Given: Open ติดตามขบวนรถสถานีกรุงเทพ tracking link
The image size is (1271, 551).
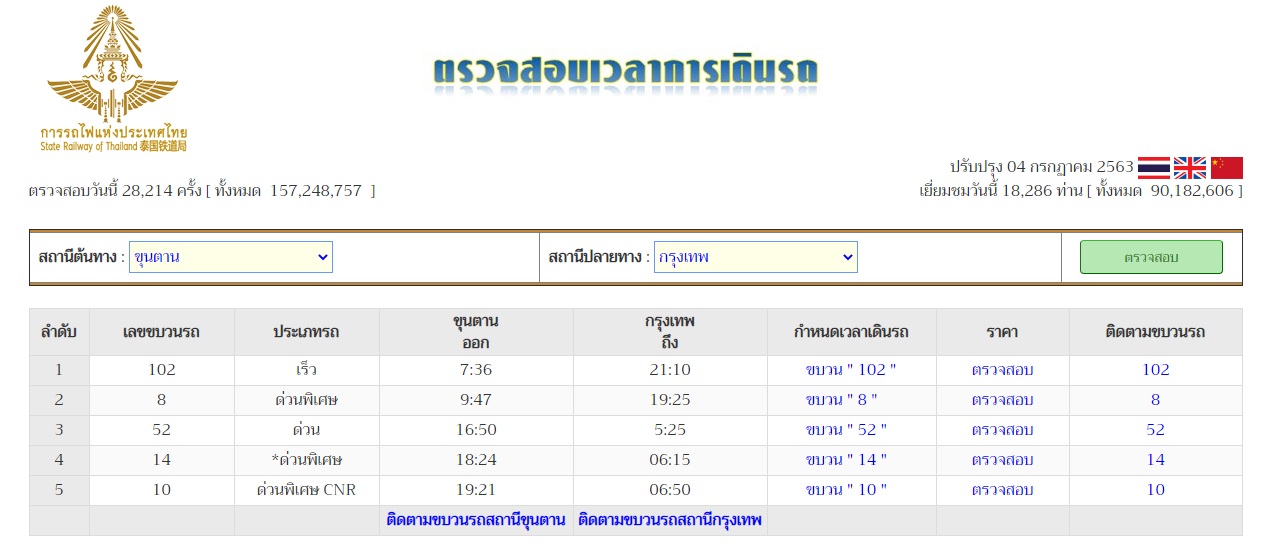Looking at the screenshot, I should click(x=670, y=520).
